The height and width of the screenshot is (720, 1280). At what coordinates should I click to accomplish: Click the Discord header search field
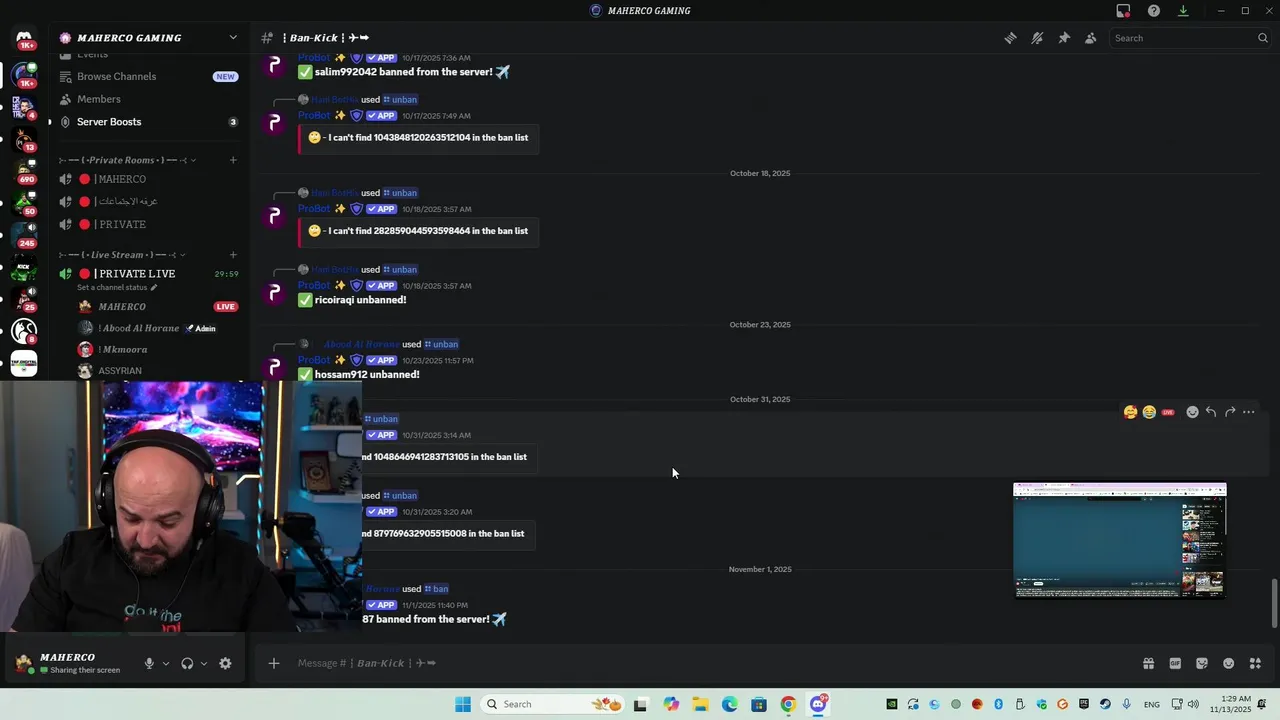1191,38
